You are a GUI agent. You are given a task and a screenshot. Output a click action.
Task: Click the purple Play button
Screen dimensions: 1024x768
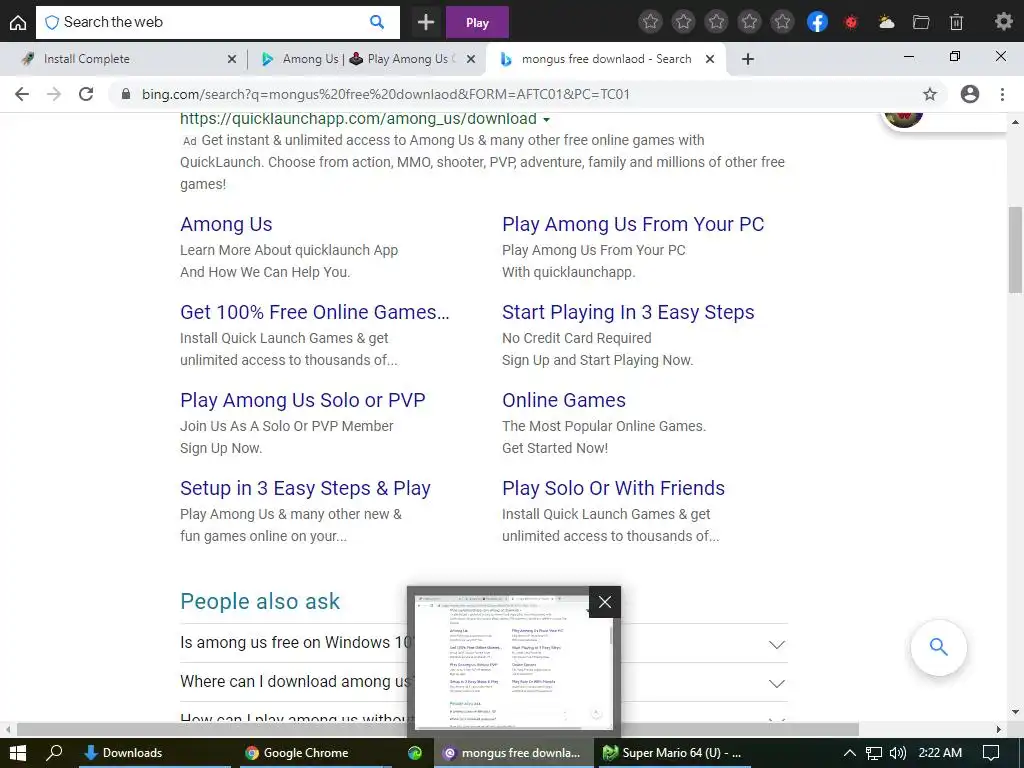pos(477,22)
